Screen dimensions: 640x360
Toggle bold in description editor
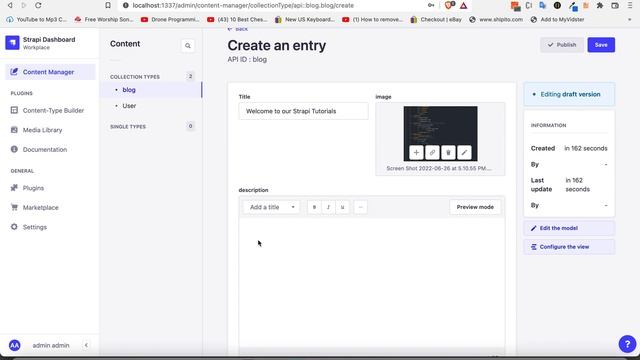[x=314, y=207]
